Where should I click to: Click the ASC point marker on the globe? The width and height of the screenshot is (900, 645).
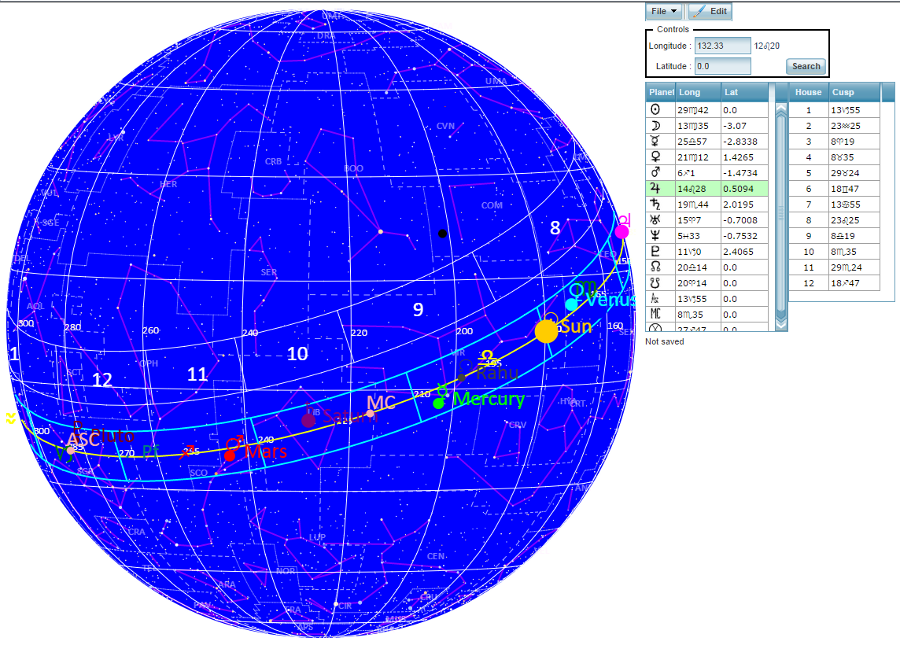(x=70, y=450)
